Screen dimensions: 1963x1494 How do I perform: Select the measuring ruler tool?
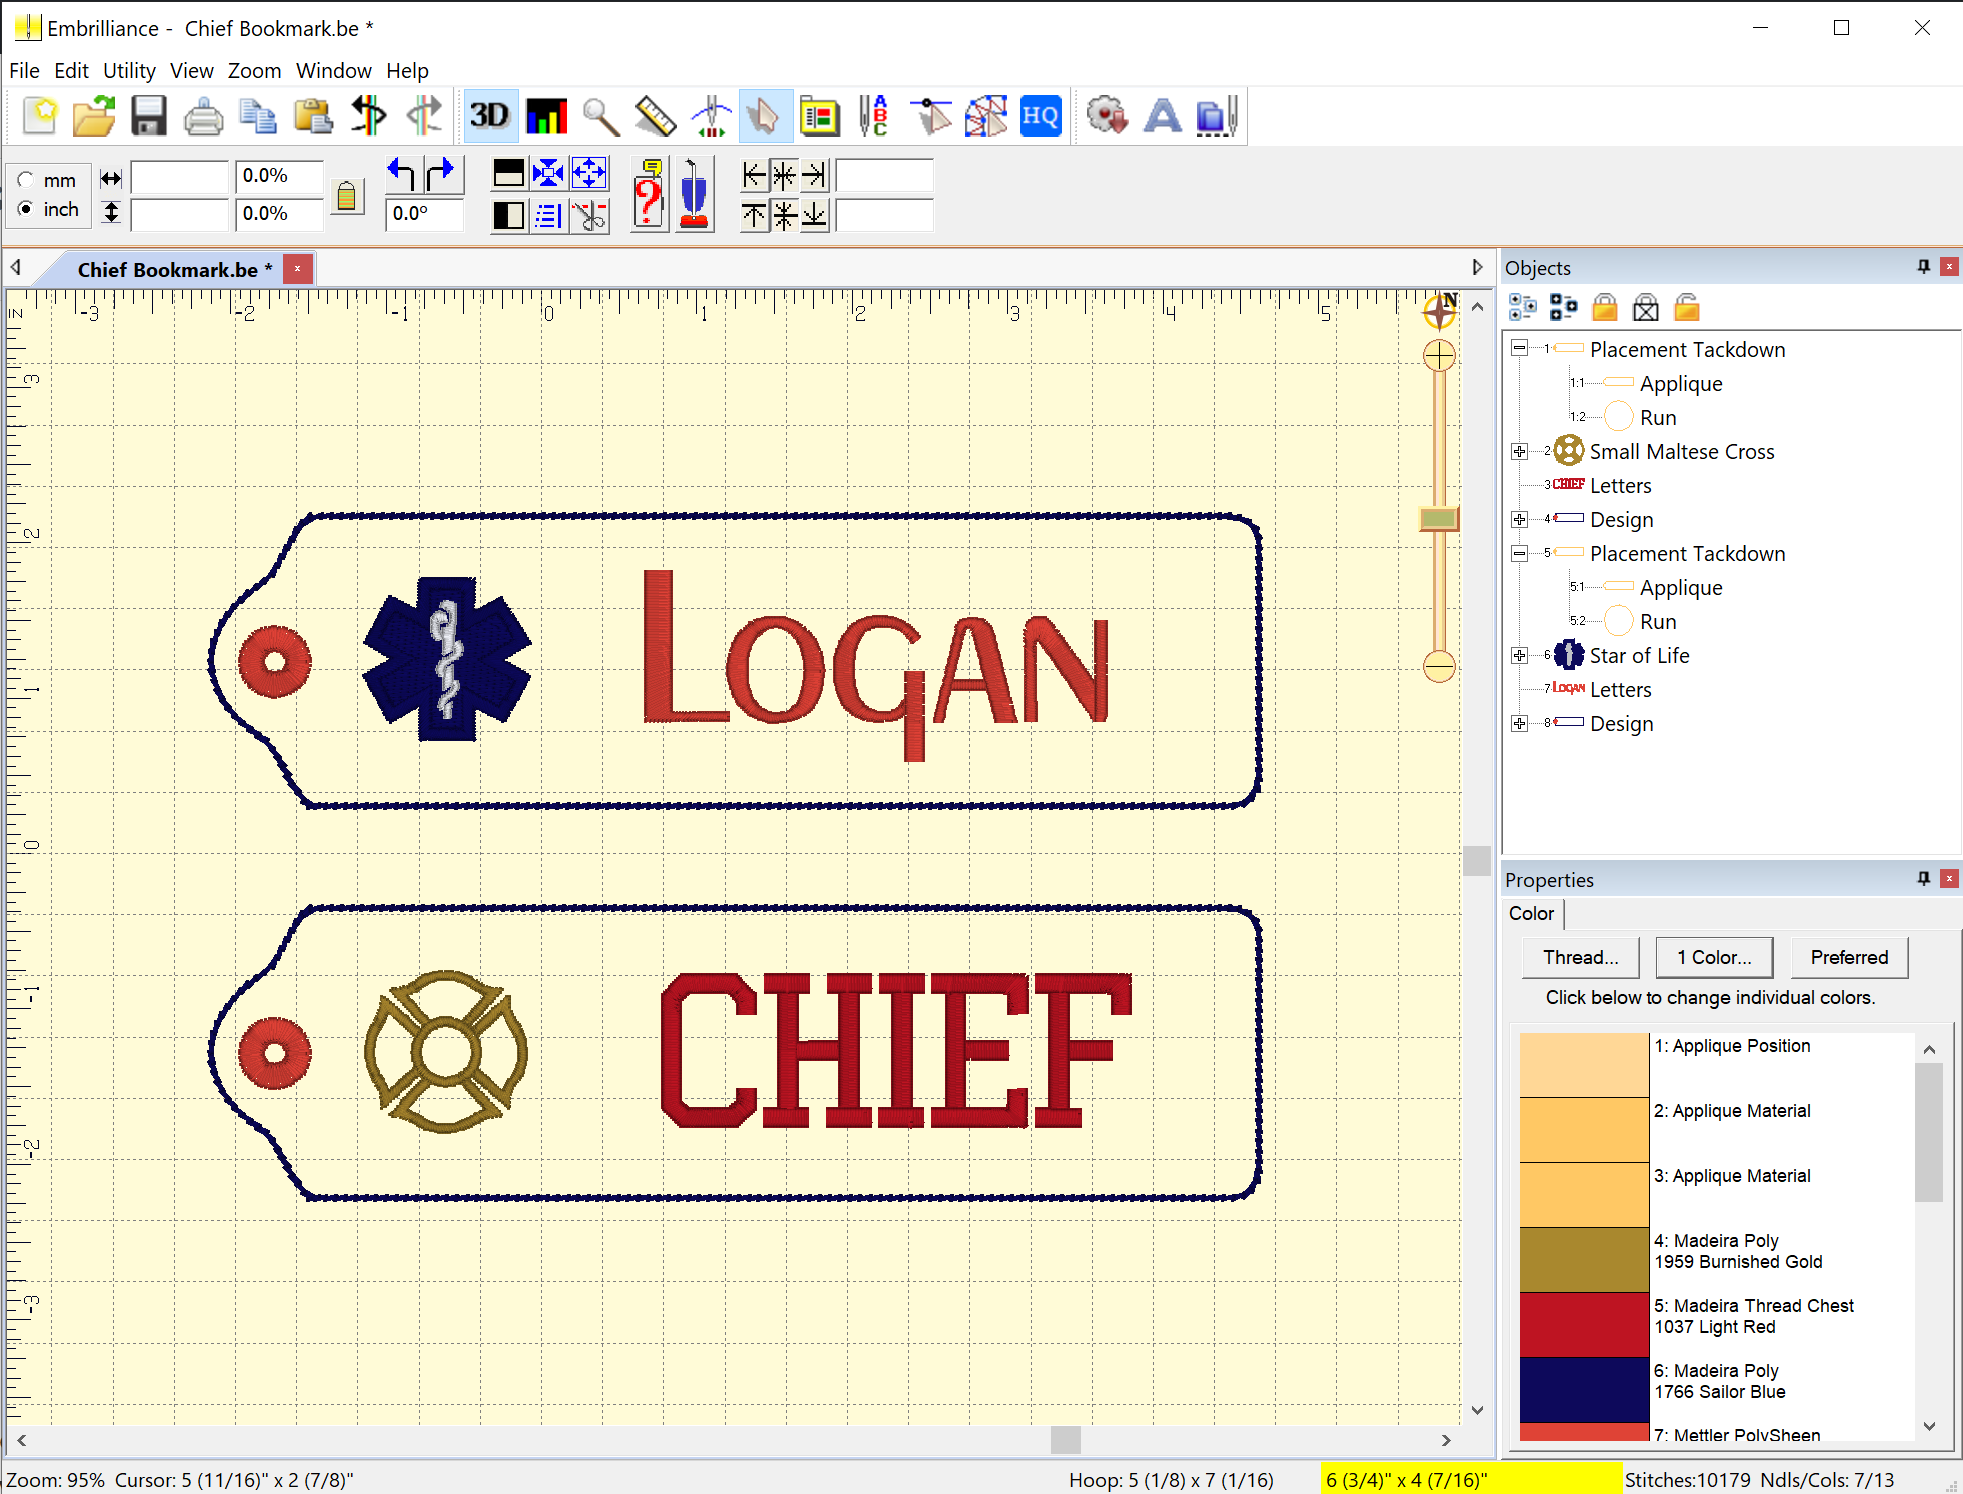pos(655,116)
